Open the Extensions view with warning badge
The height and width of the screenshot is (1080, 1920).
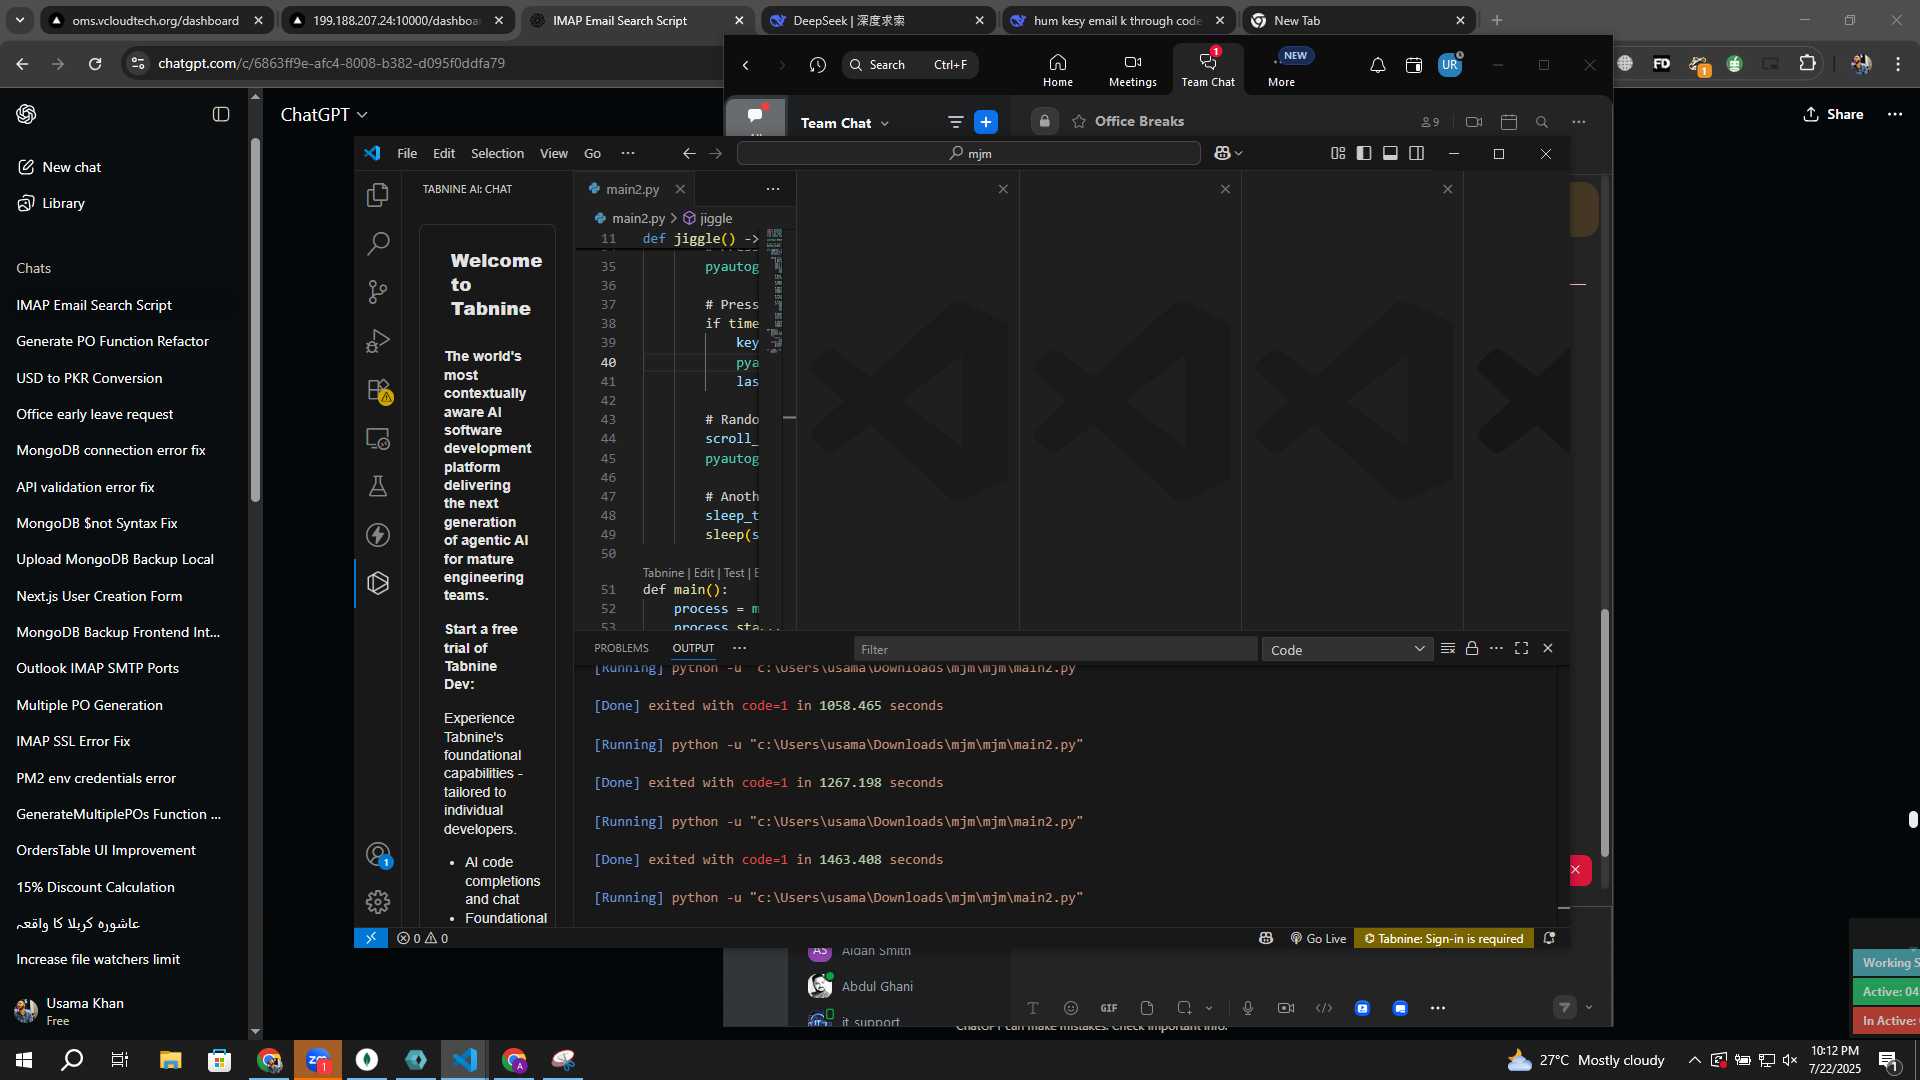click(378, 390)
